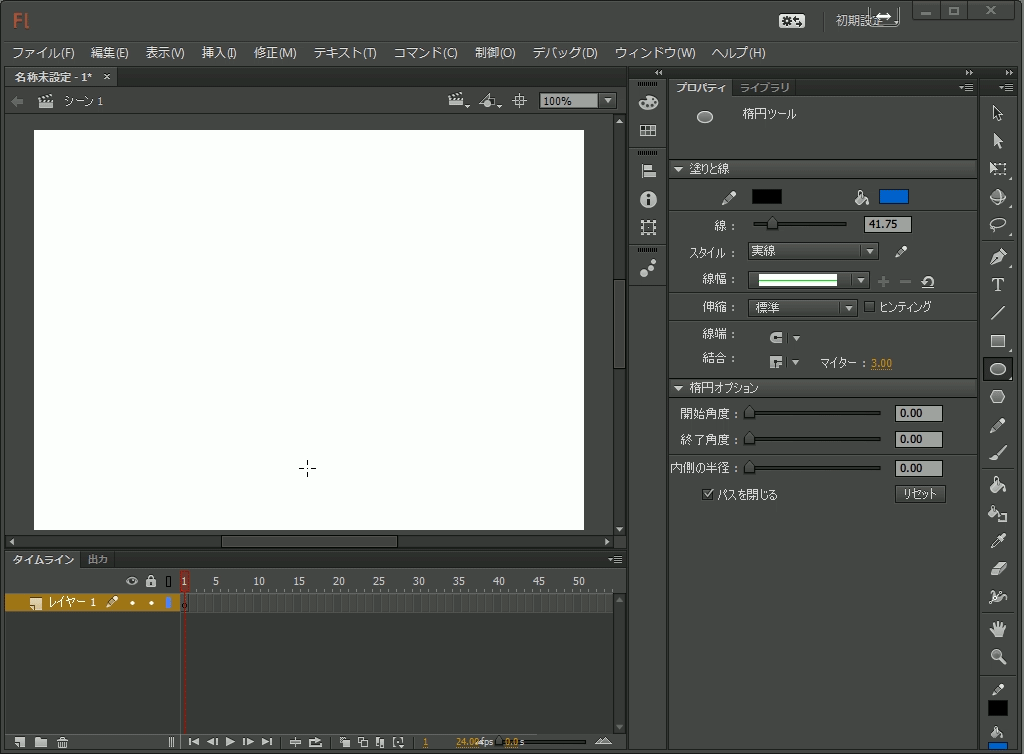Select the Free Transform tool
Screen dimensions: 1024x754
coord(997,168)
